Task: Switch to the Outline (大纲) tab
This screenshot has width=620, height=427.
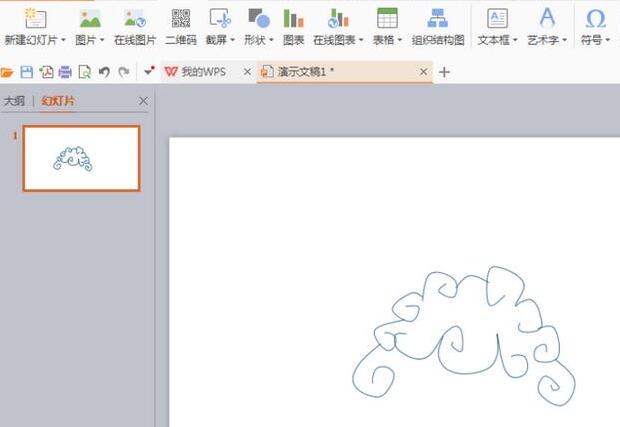Action: tap(14, 101)
